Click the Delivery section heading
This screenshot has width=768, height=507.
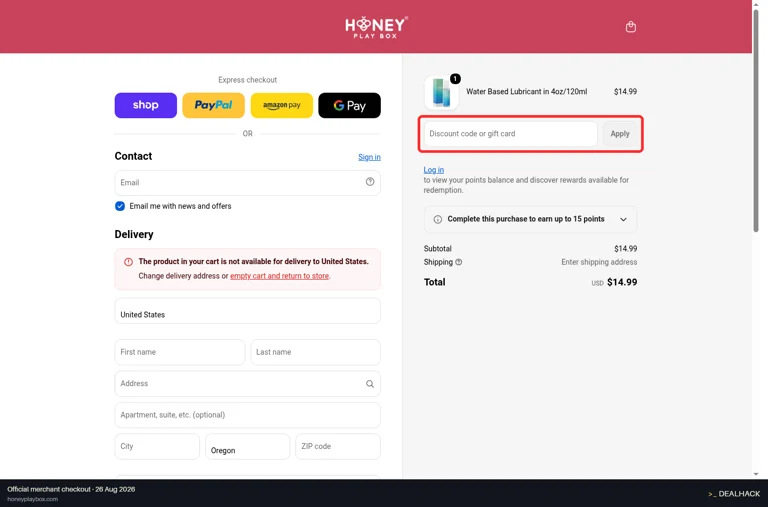(x=134, y=235)
